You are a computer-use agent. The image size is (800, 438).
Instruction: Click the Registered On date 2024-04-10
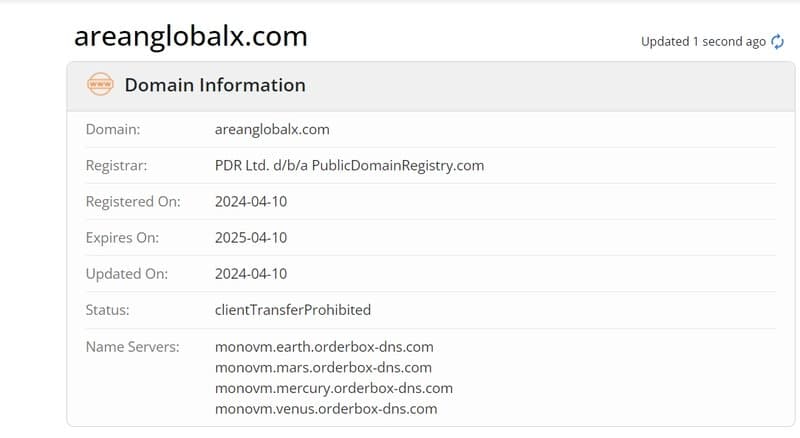click(x=251, y=202)
